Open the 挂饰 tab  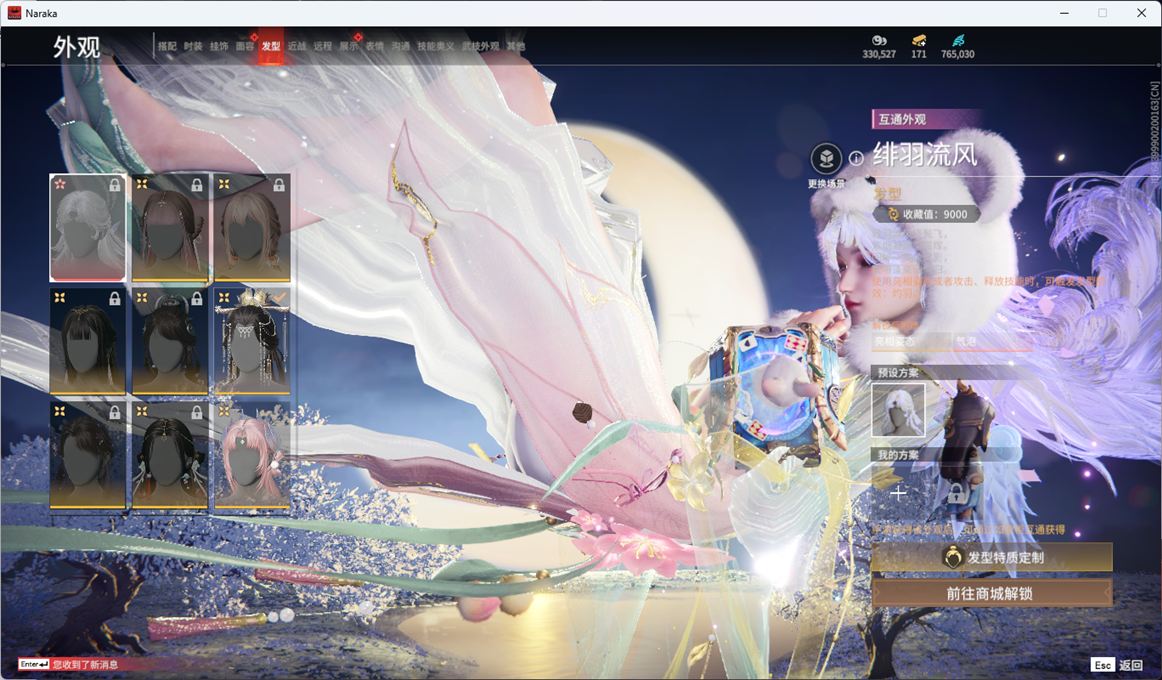tap(219, 46)
